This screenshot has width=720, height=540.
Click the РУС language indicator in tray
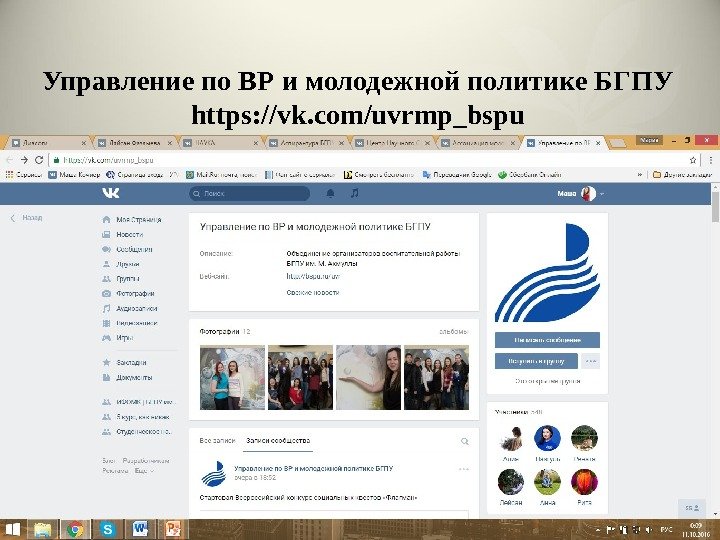666,530
